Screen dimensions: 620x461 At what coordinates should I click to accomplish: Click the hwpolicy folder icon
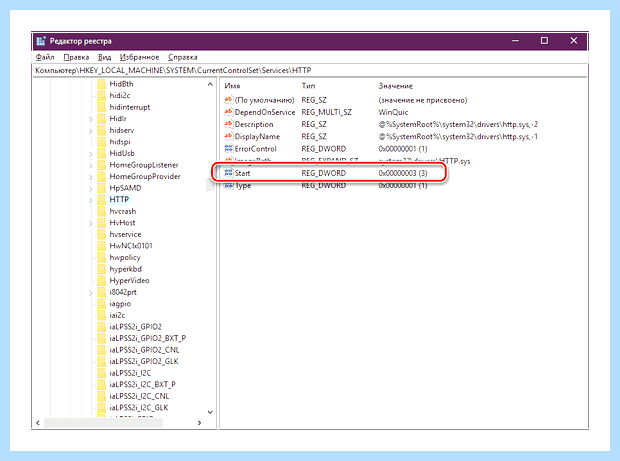[102, 257]
